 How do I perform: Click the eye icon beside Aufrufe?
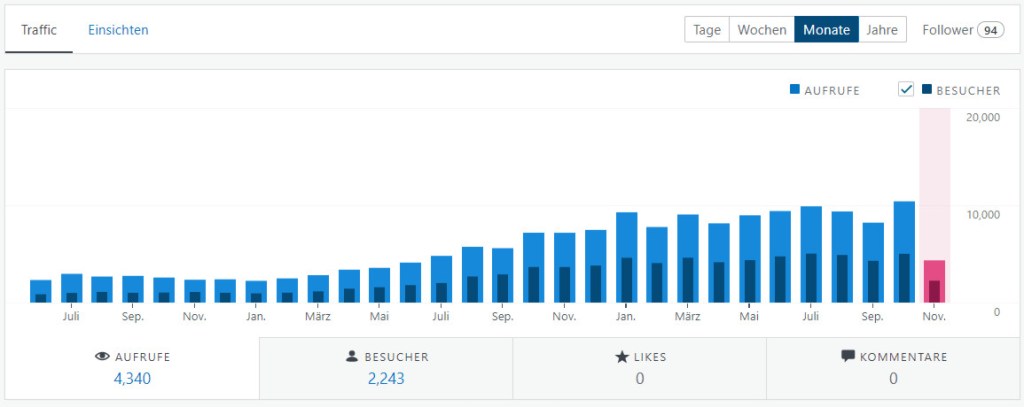click(102, 356)
